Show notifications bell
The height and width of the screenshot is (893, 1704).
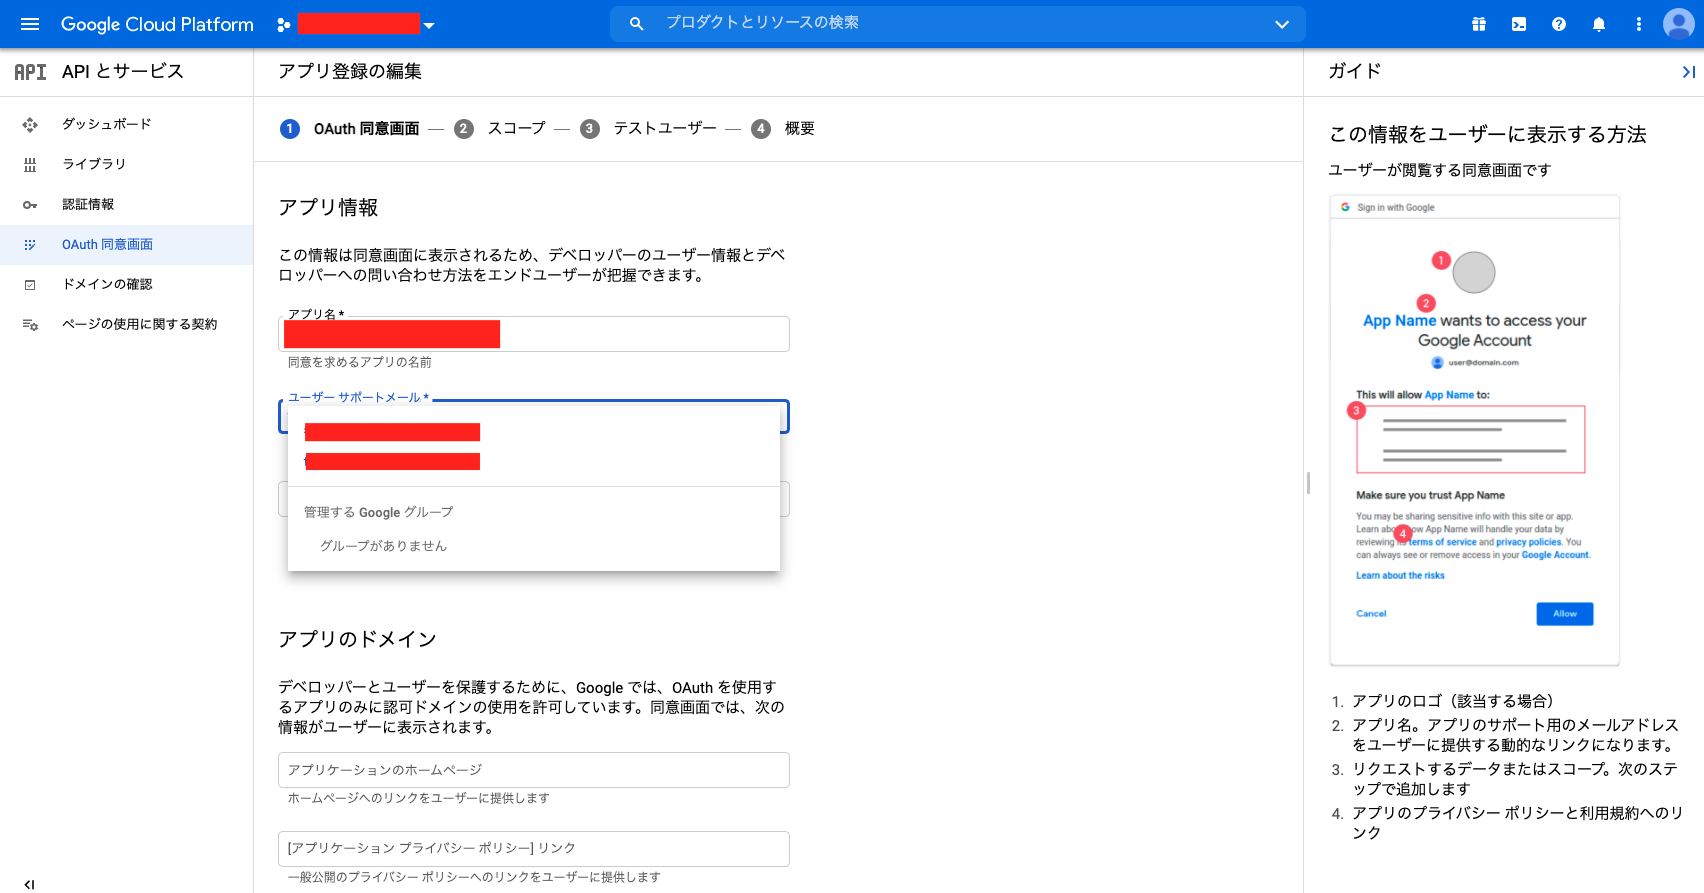(x=1599, y=24)
